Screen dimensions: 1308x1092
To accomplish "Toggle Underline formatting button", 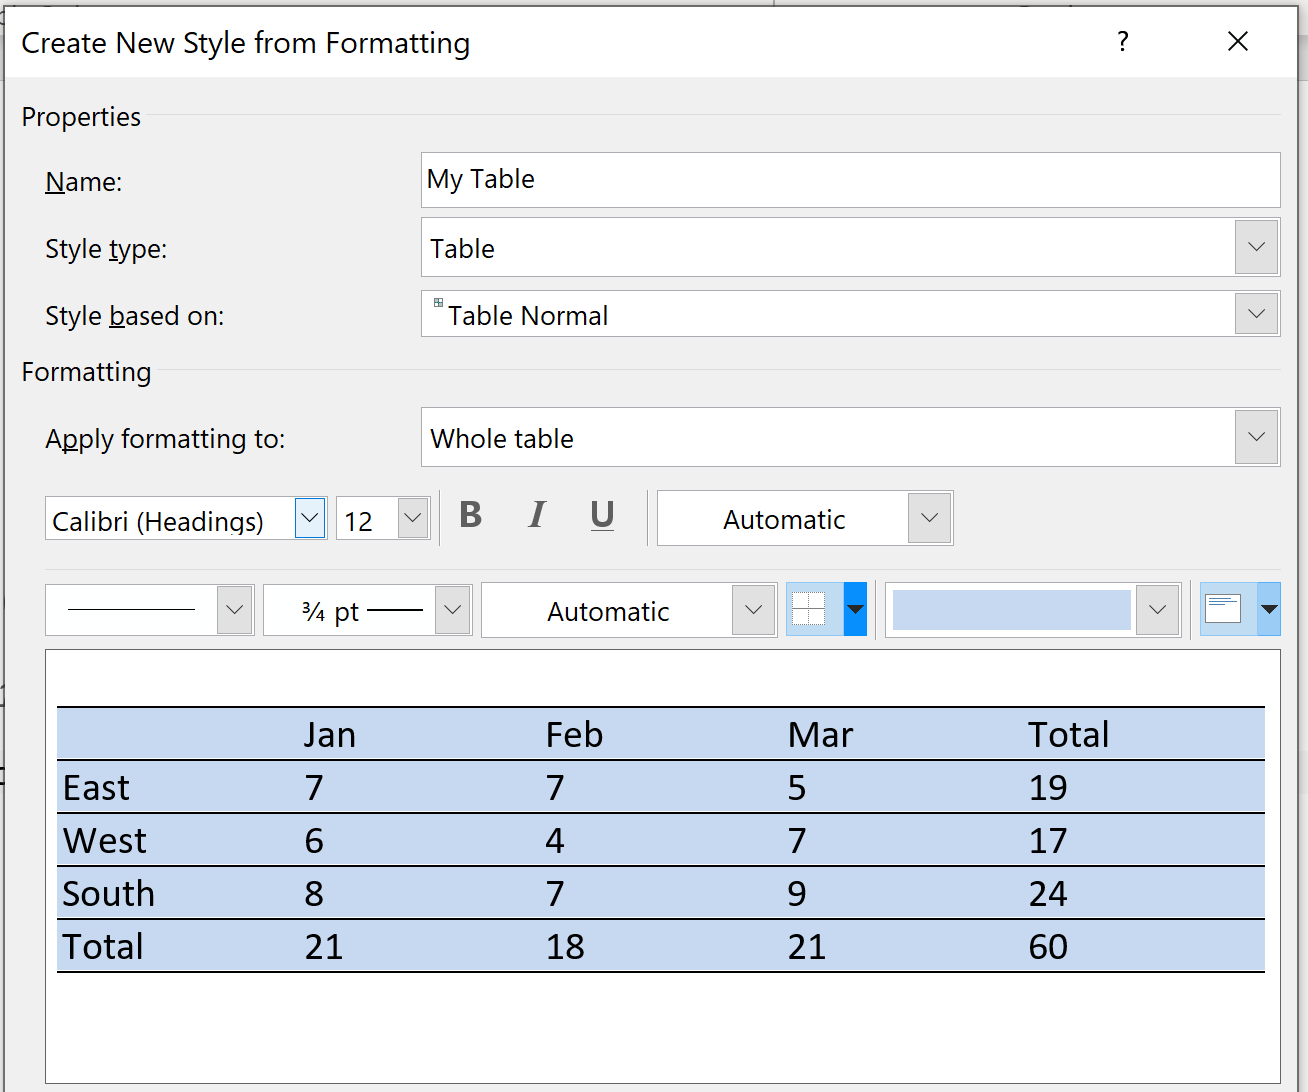I will pos(602,516).
